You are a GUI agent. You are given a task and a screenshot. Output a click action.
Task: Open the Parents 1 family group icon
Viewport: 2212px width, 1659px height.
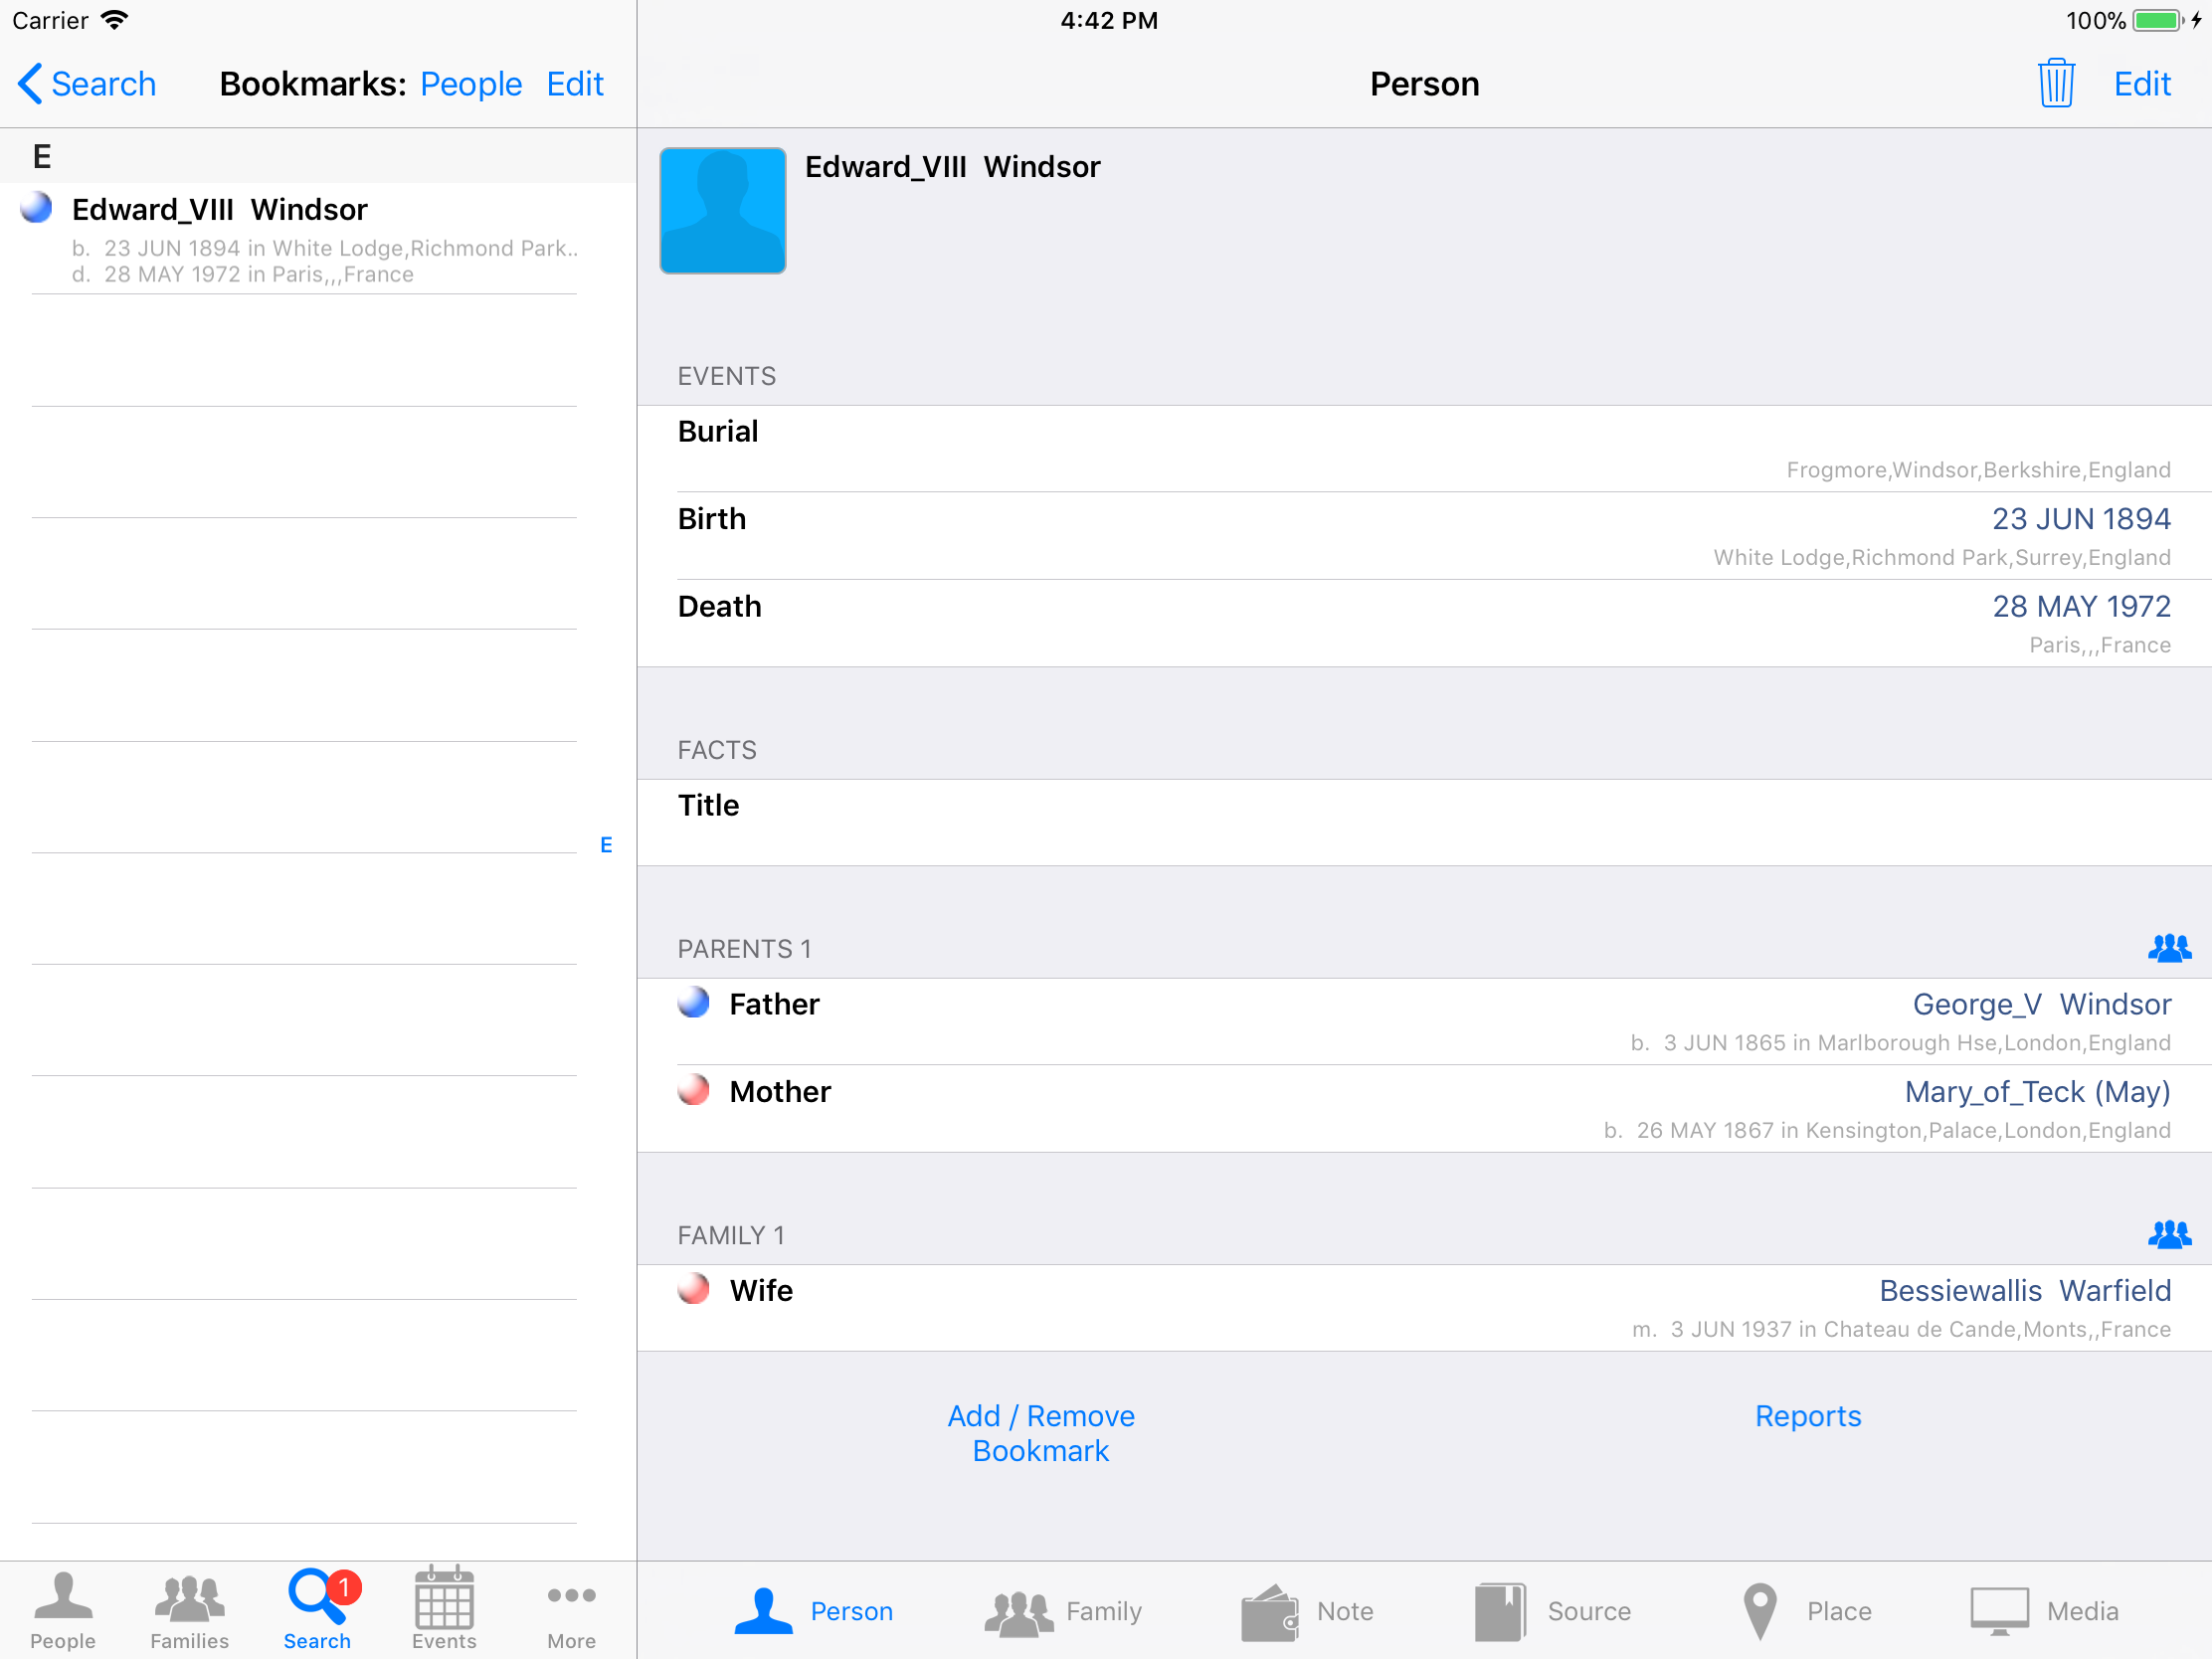click(2168, 947)
